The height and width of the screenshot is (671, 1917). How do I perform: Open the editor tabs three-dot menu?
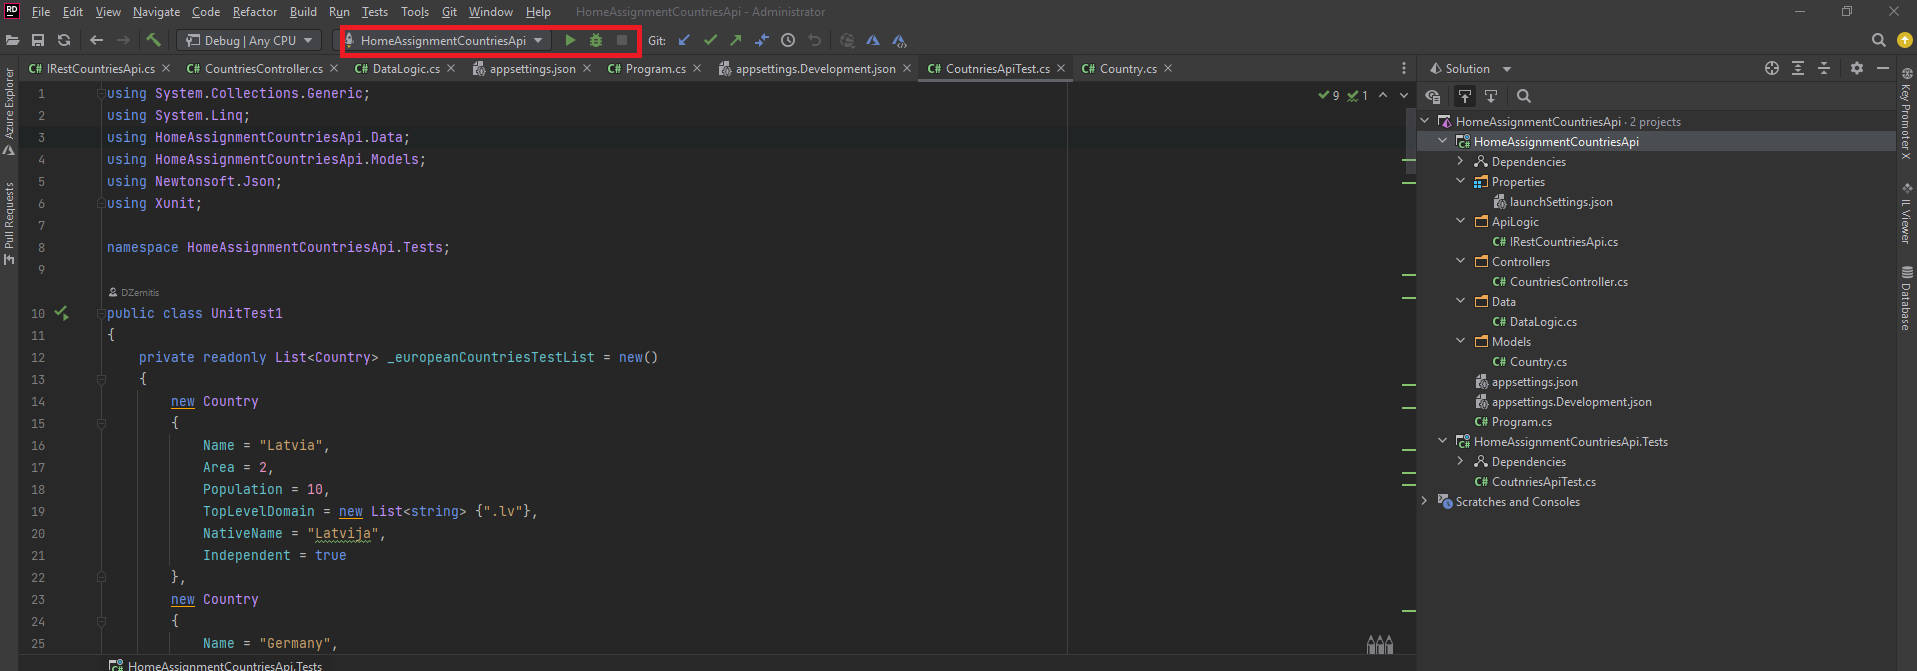click(x=1404, y=68)
